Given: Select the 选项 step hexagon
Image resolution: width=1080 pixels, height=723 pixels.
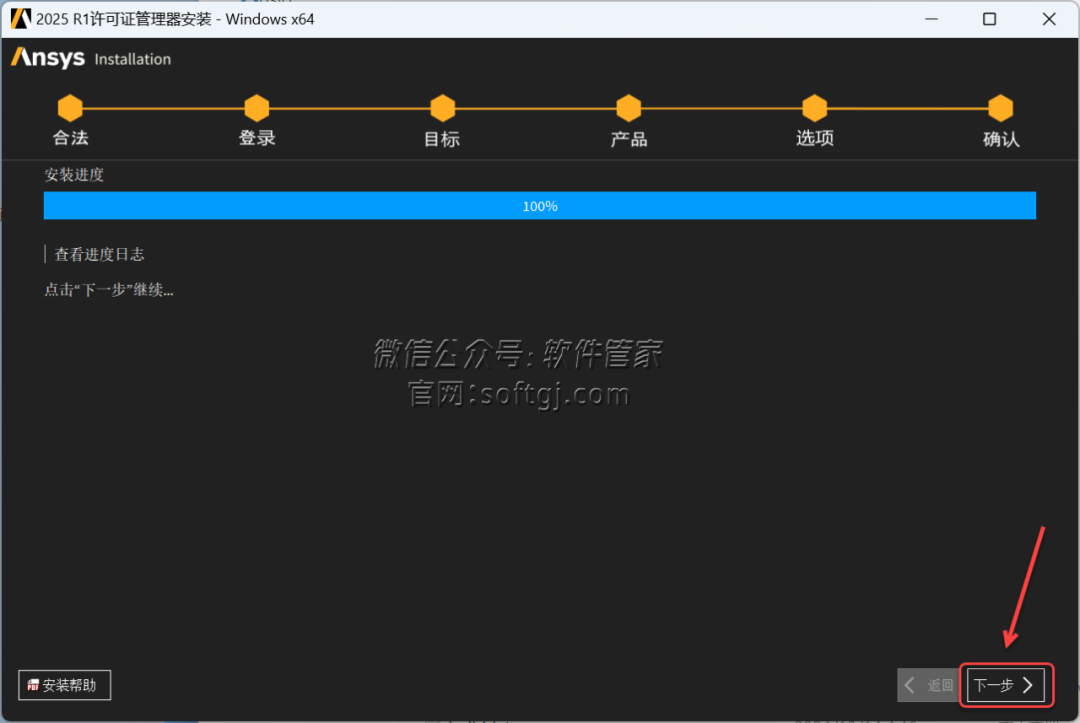Looking at the screenshot, I should click(x=815, y=108).
